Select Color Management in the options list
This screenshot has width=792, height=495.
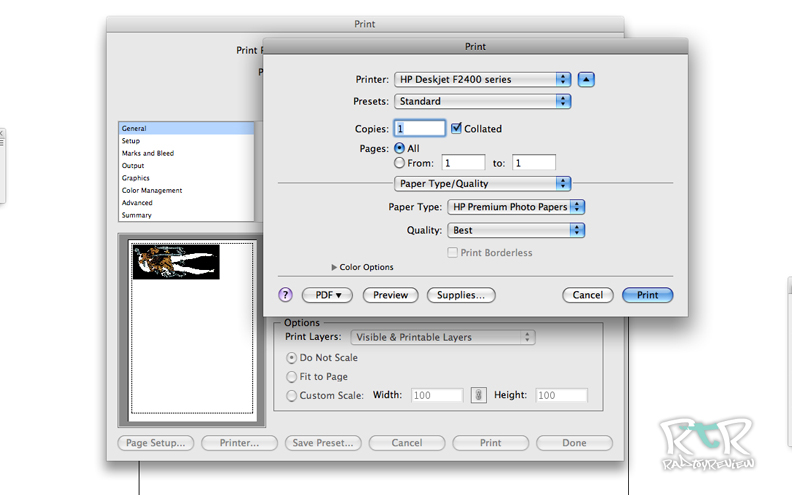pos(152,190)
